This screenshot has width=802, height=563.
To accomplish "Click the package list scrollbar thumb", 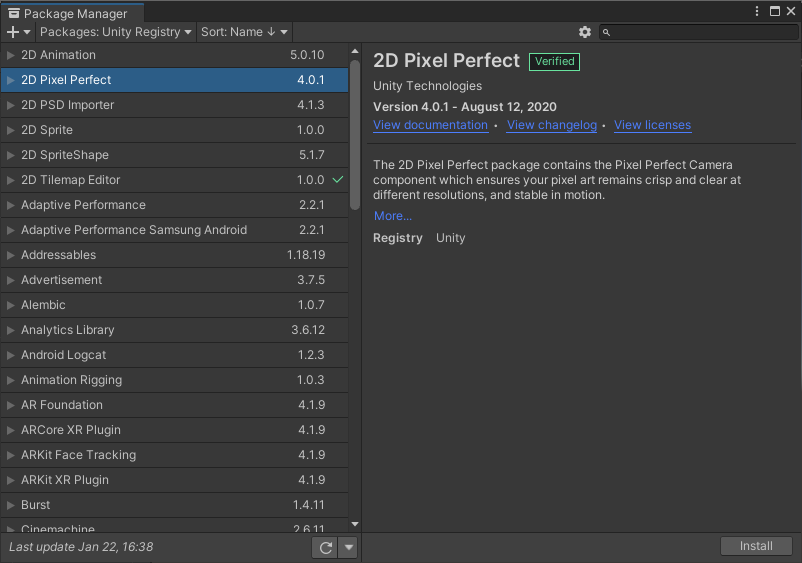I will [354, 135].
